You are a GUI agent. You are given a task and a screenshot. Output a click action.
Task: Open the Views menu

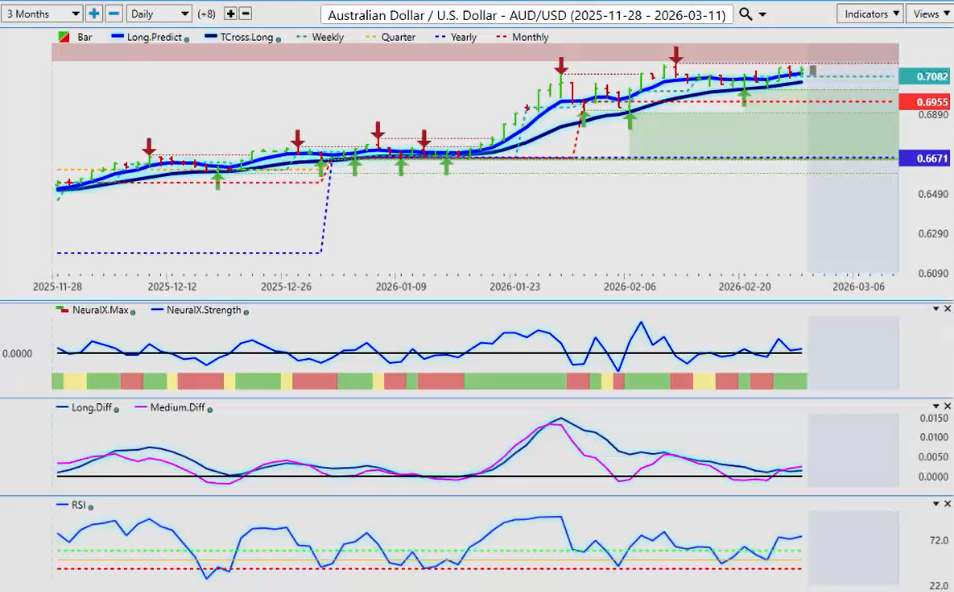click(x=930, y=14)
